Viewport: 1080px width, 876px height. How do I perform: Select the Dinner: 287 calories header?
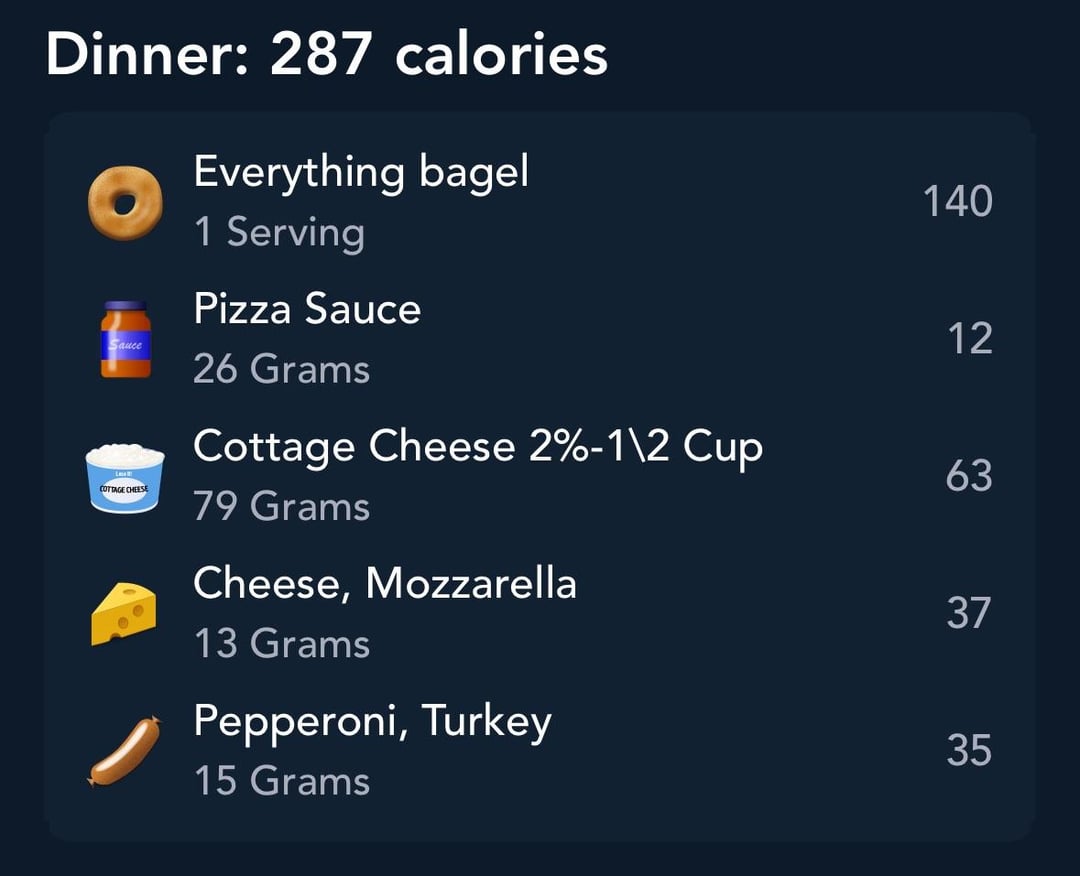(x=327, y=54)
